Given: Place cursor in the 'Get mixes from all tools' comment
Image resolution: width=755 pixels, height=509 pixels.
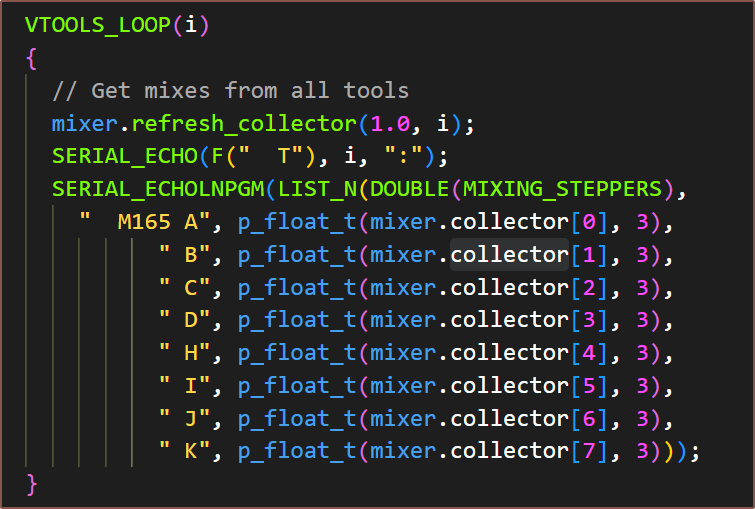Looking at the screenshot, I should [230, 91].
